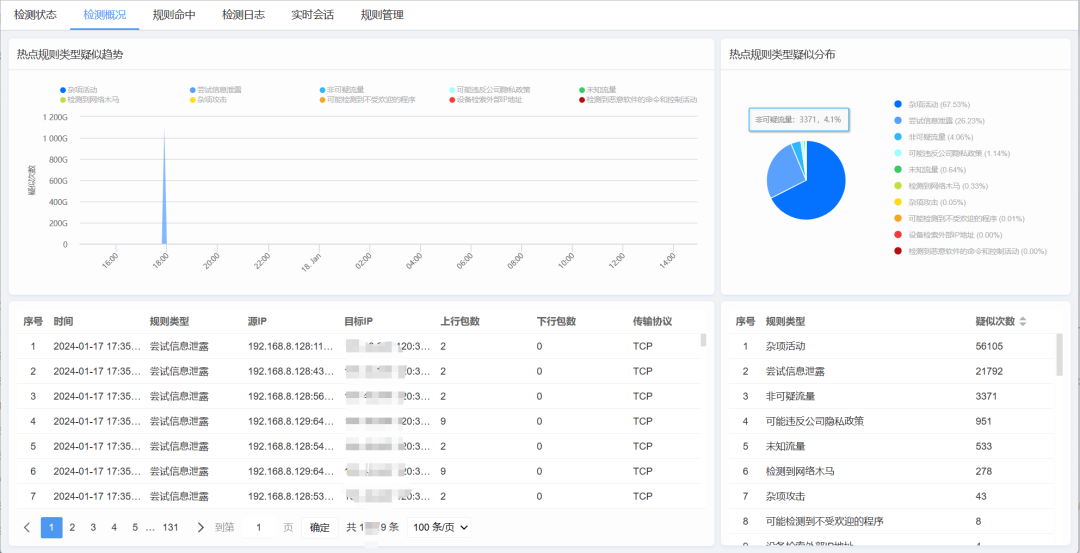
Task: Toggle 设备检索外部IP地址 in trend chart legend
Action: coord(486,100)
